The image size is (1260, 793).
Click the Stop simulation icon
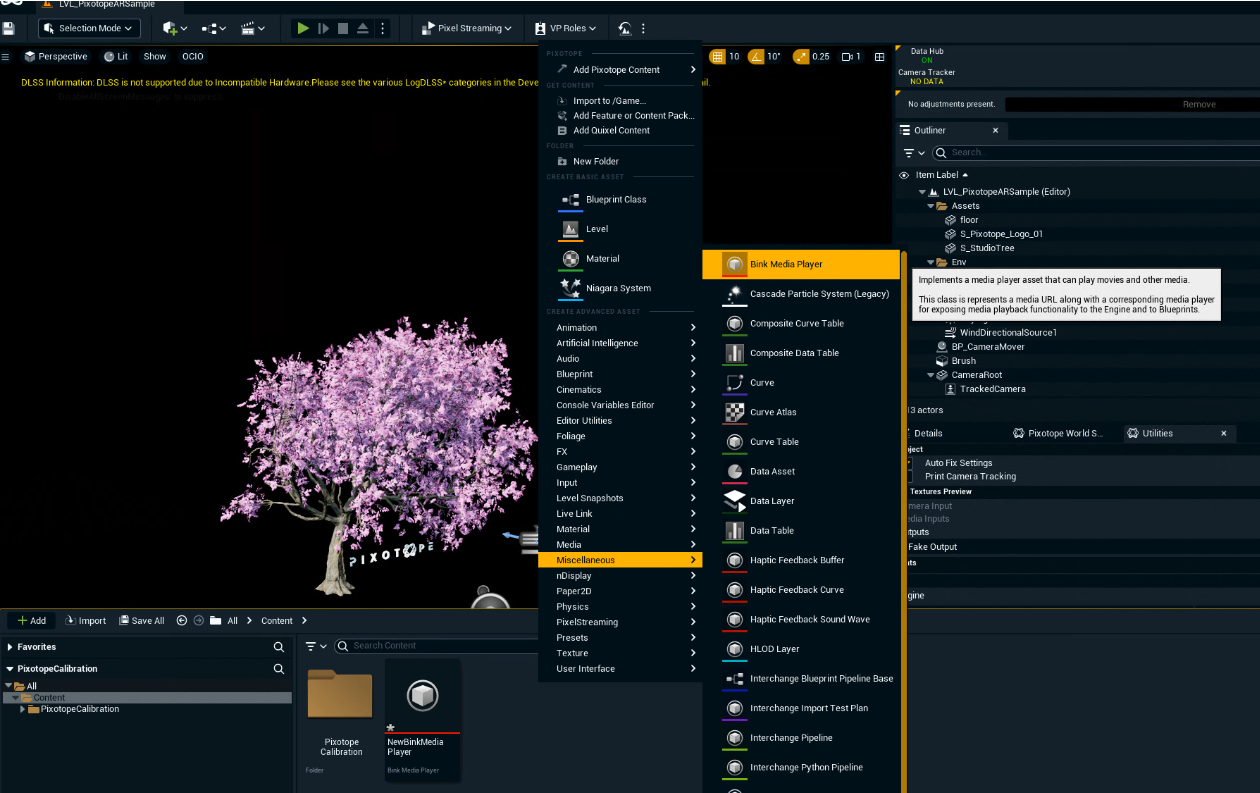pyautogui.click(x=343, y=29)
